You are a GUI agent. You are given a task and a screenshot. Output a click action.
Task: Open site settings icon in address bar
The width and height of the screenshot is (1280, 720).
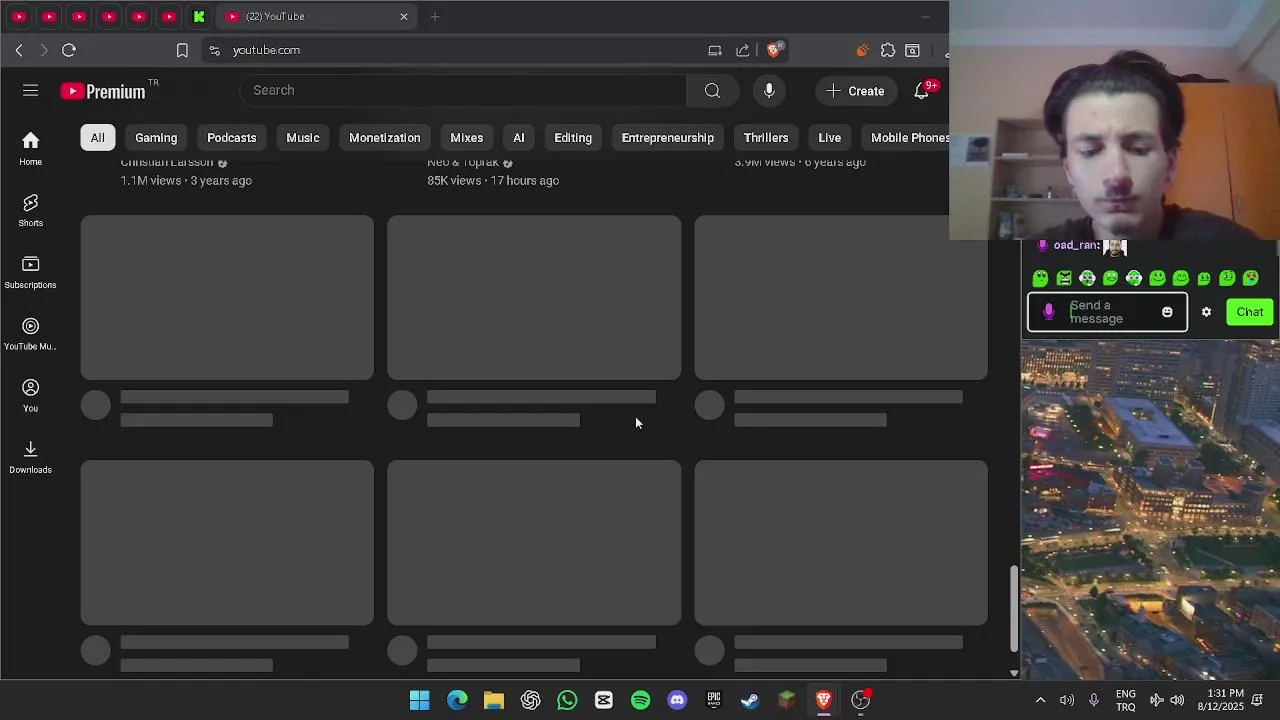pos(214,50)
